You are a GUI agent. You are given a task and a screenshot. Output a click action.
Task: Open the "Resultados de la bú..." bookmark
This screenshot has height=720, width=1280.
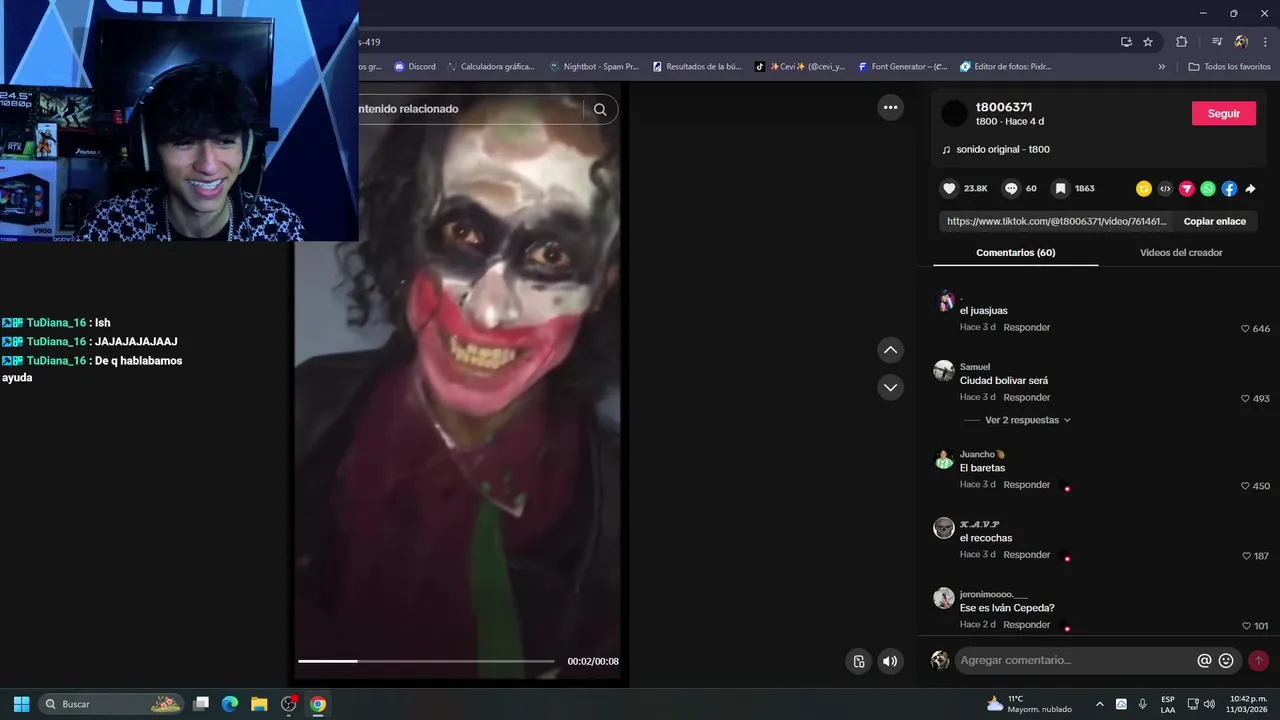coord(697,67)
